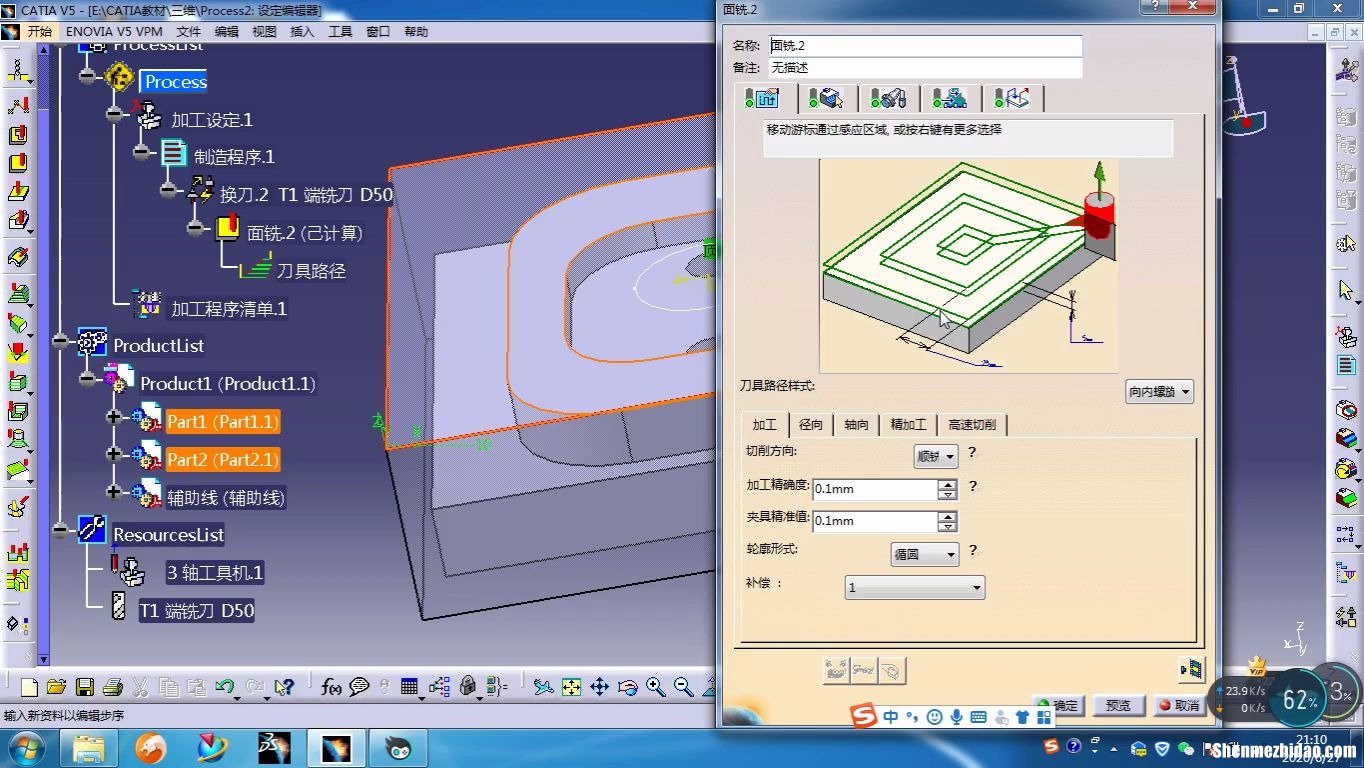Select the Rotate view icon
The height and width of the screenshot is (768, 1364).
coord(627,687)
